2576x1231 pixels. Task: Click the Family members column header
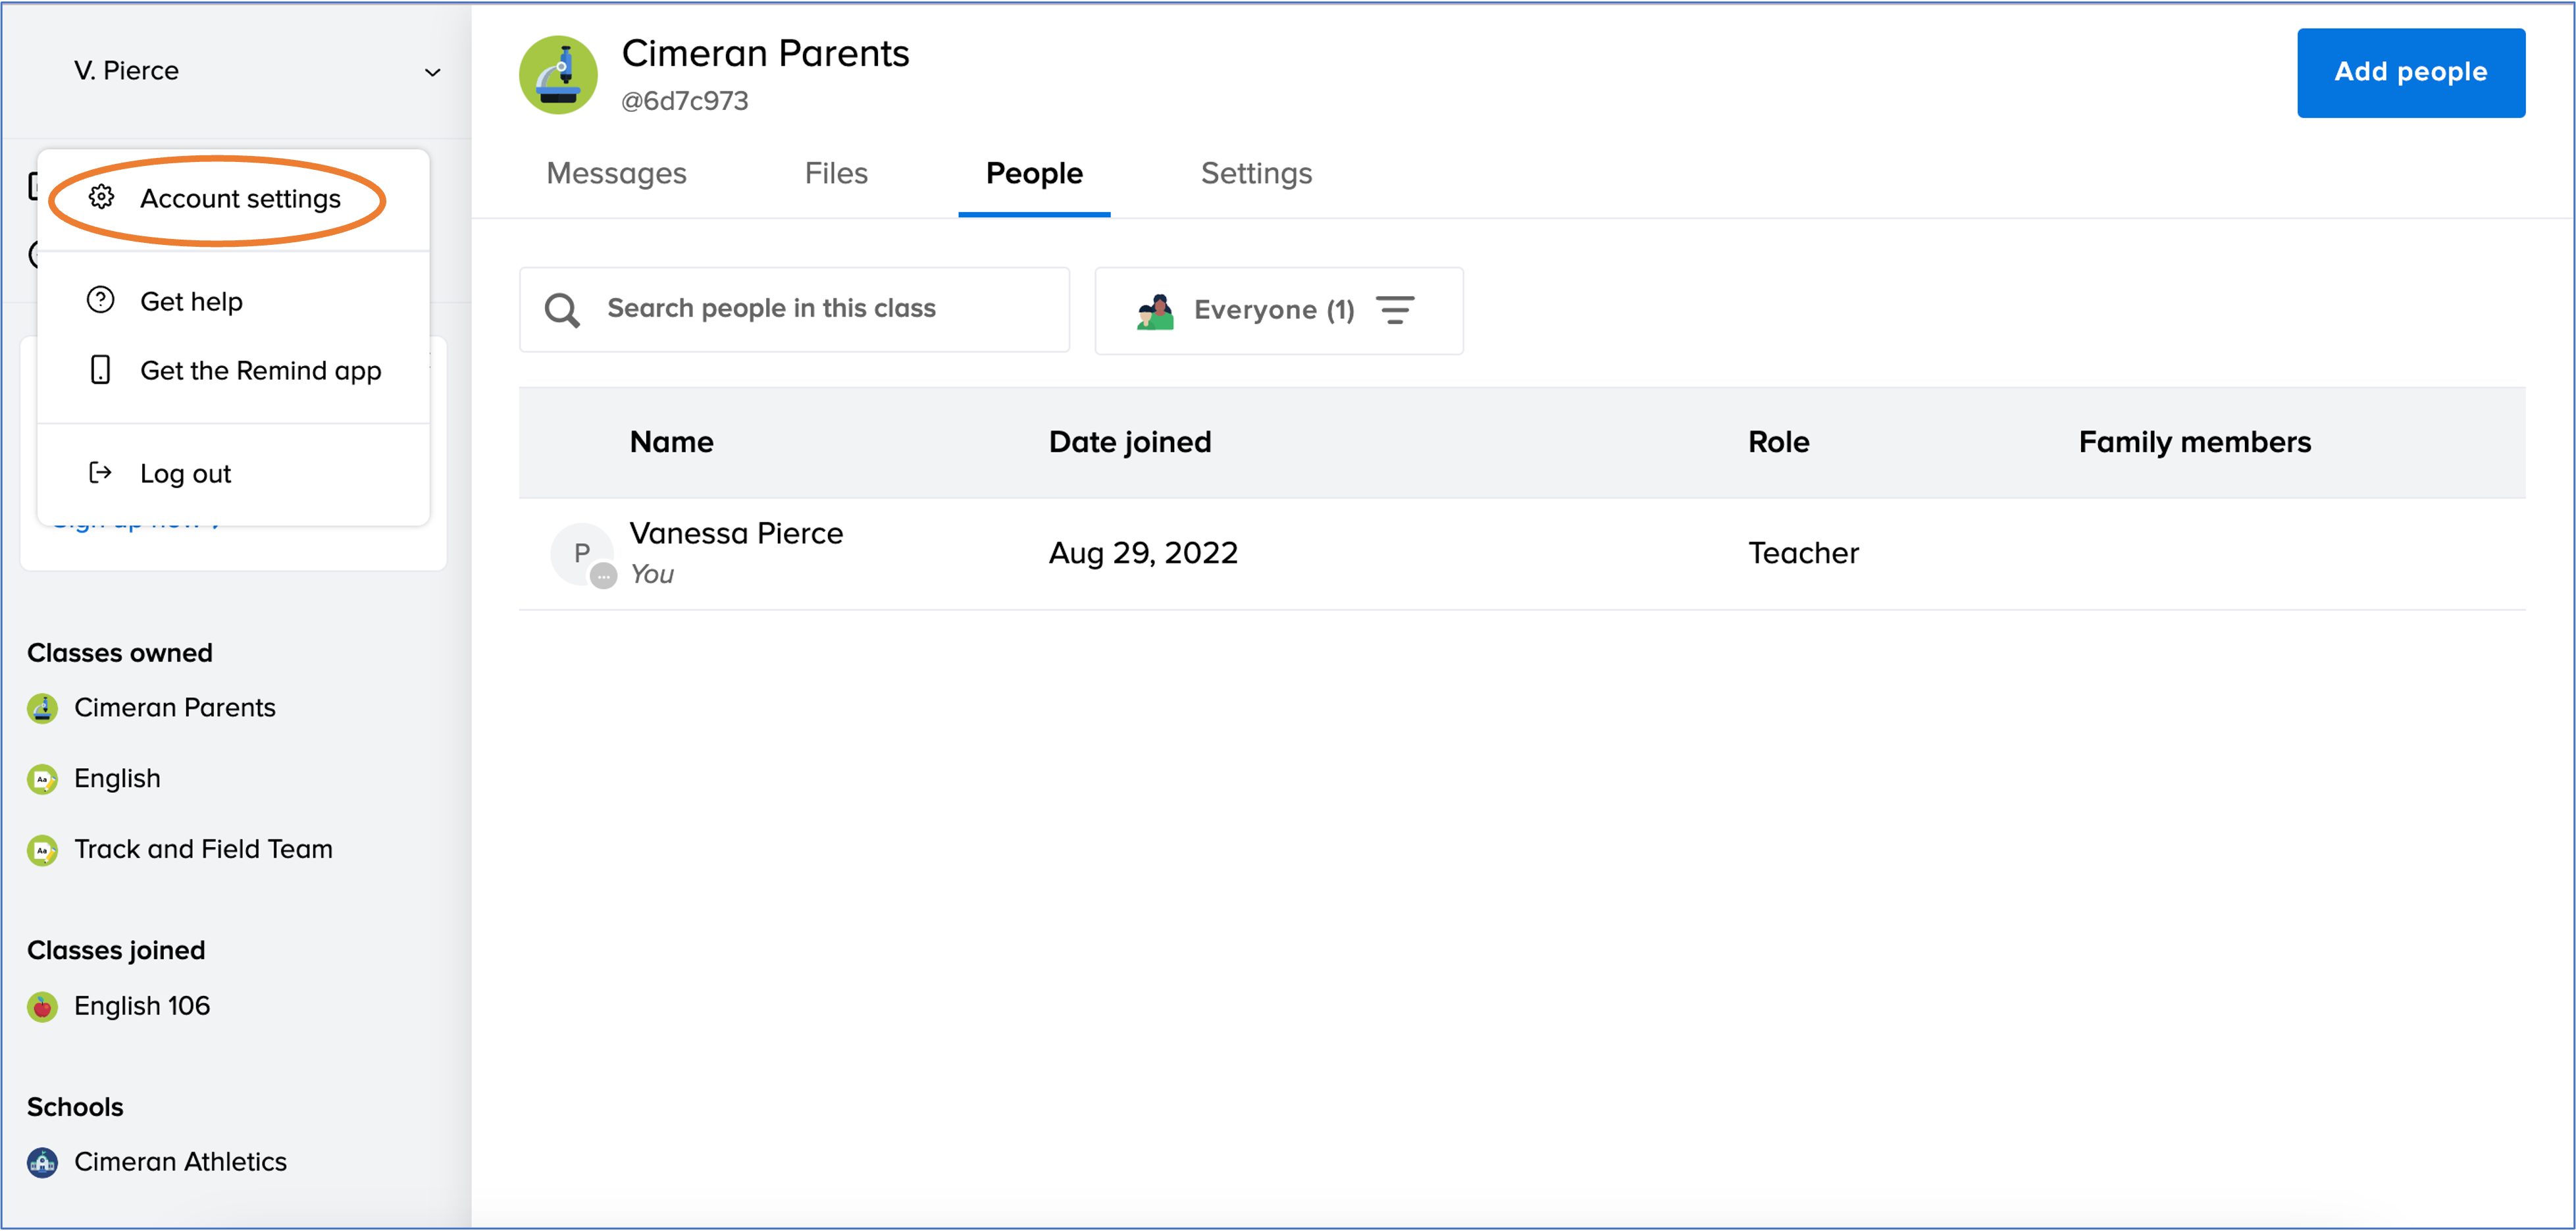pos(2194,442)
